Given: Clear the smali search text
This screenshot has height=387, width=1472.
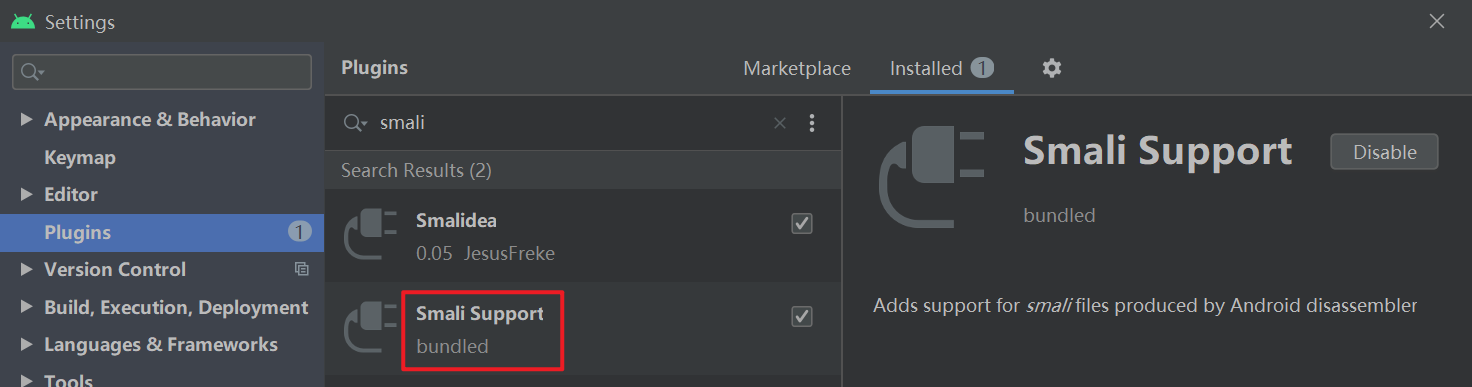Looking at the screenshot, I should click(x=780, y=123).
